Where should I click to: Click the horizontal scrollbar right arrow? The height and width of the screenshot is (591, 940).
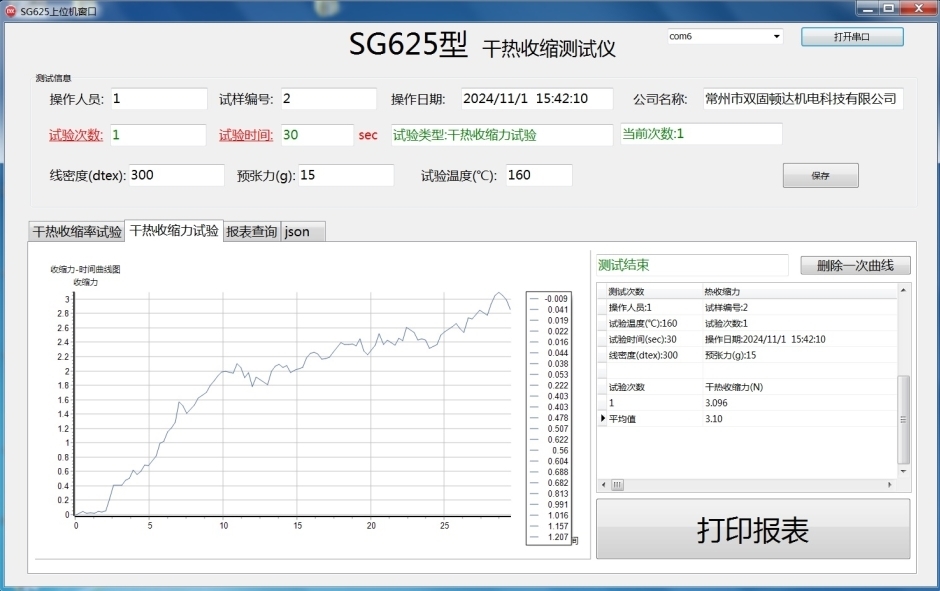[890, 485]
